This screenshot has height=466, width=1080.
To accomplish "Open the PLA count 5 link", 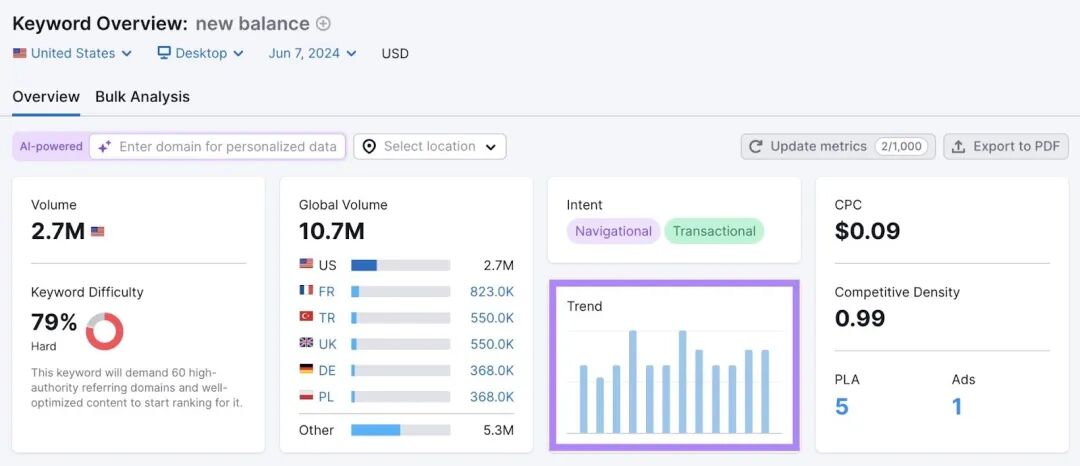I will point(842,407).
